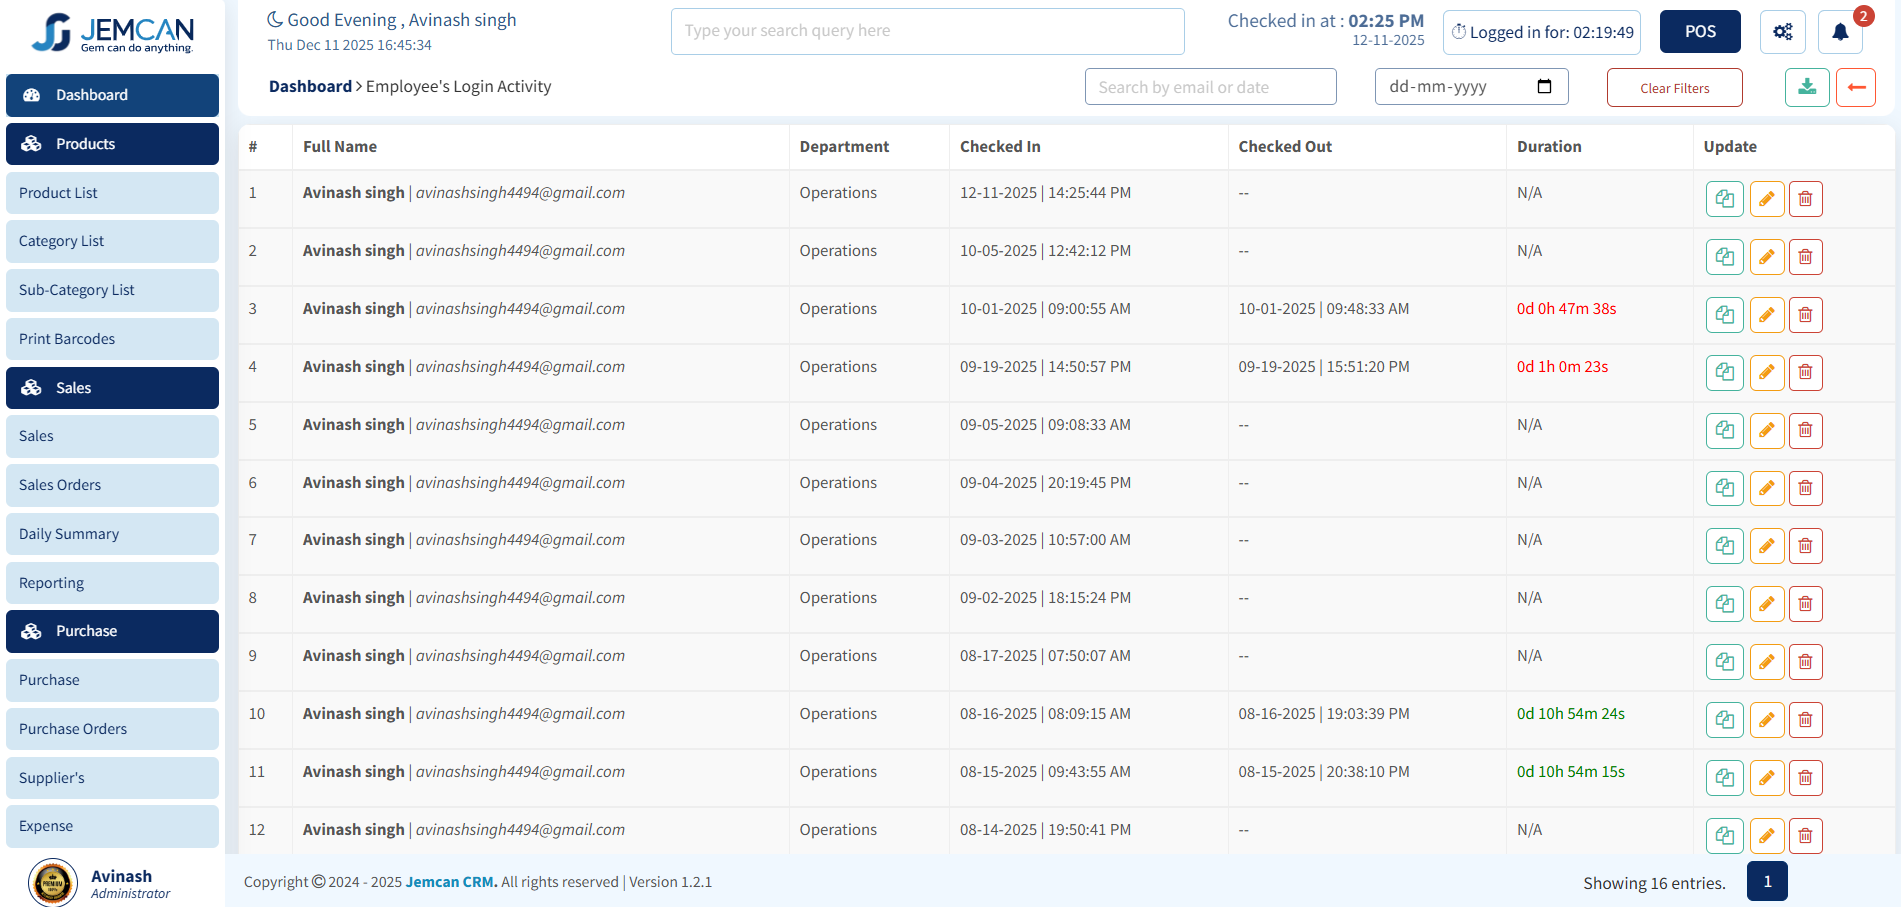Click the green copy icon in row 2
The height and width of the screenshot is (907, 1901).
(x=1724, y=257)
